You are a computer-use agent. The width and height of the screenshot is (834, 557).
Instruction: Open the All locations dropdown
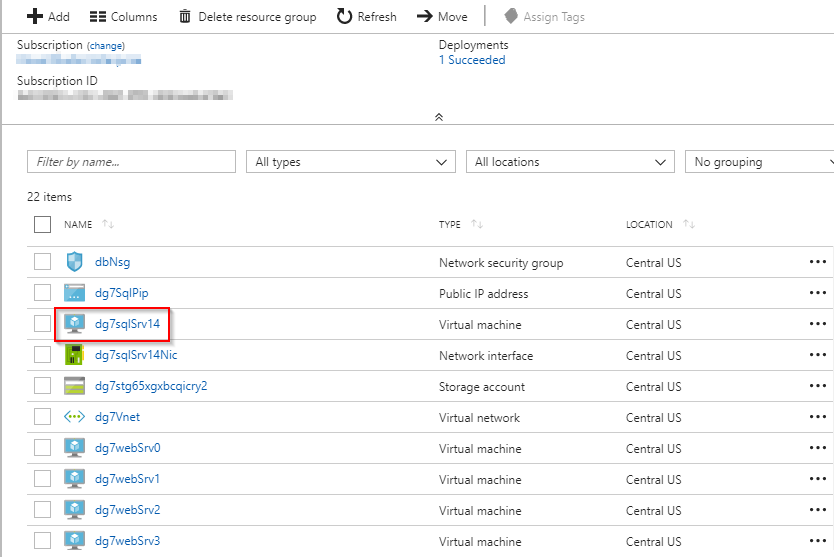570,162
